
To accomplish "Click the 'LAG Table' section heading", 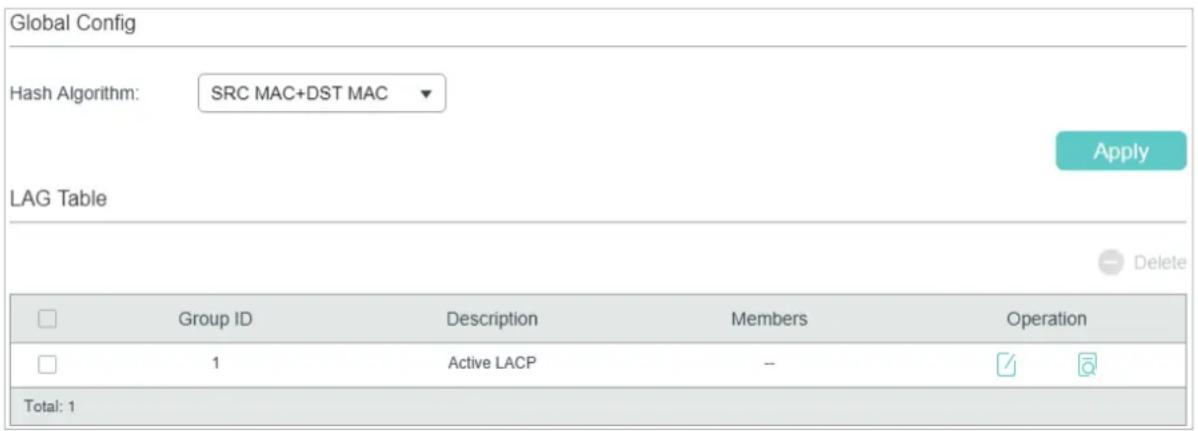I will coord(58,199).
